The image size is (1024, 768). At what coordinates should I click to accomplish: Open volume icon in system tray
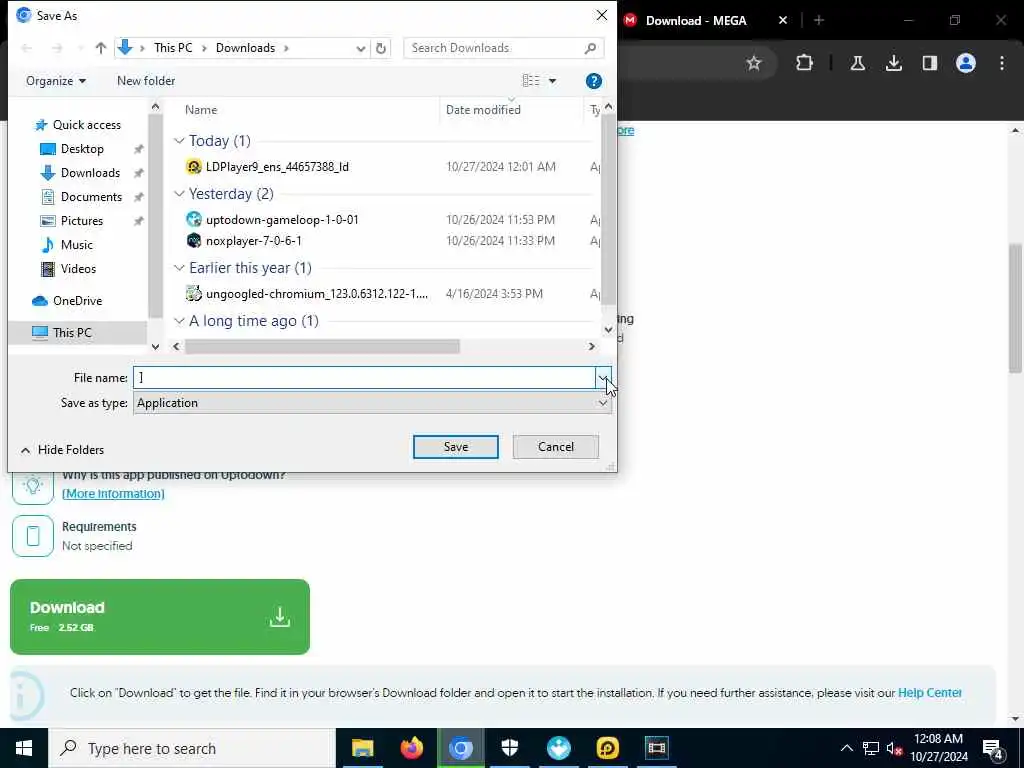894,749
